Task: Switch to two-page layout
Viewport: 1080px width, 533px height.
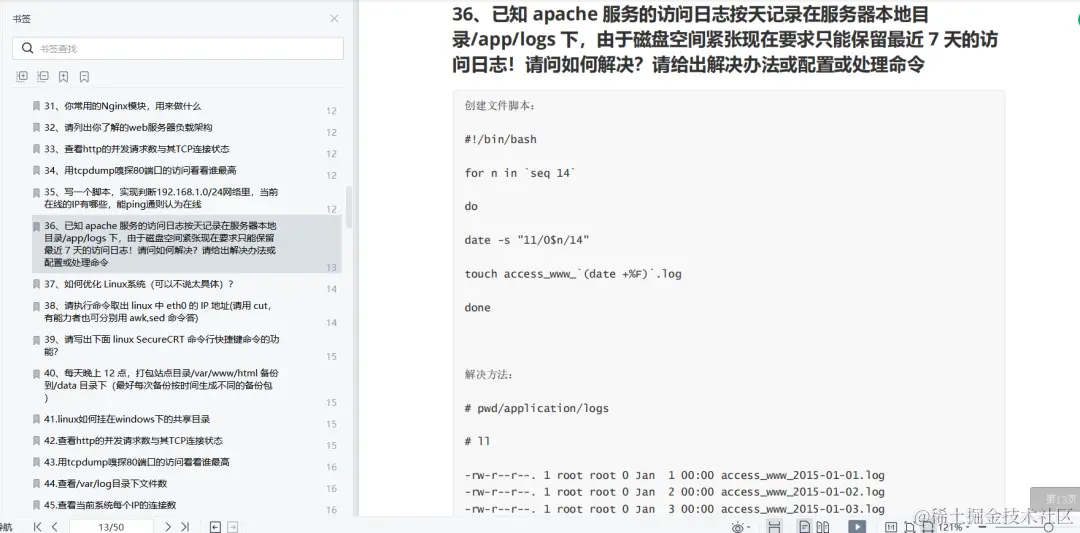Action: pyautogui.click(x=822, y=527)
